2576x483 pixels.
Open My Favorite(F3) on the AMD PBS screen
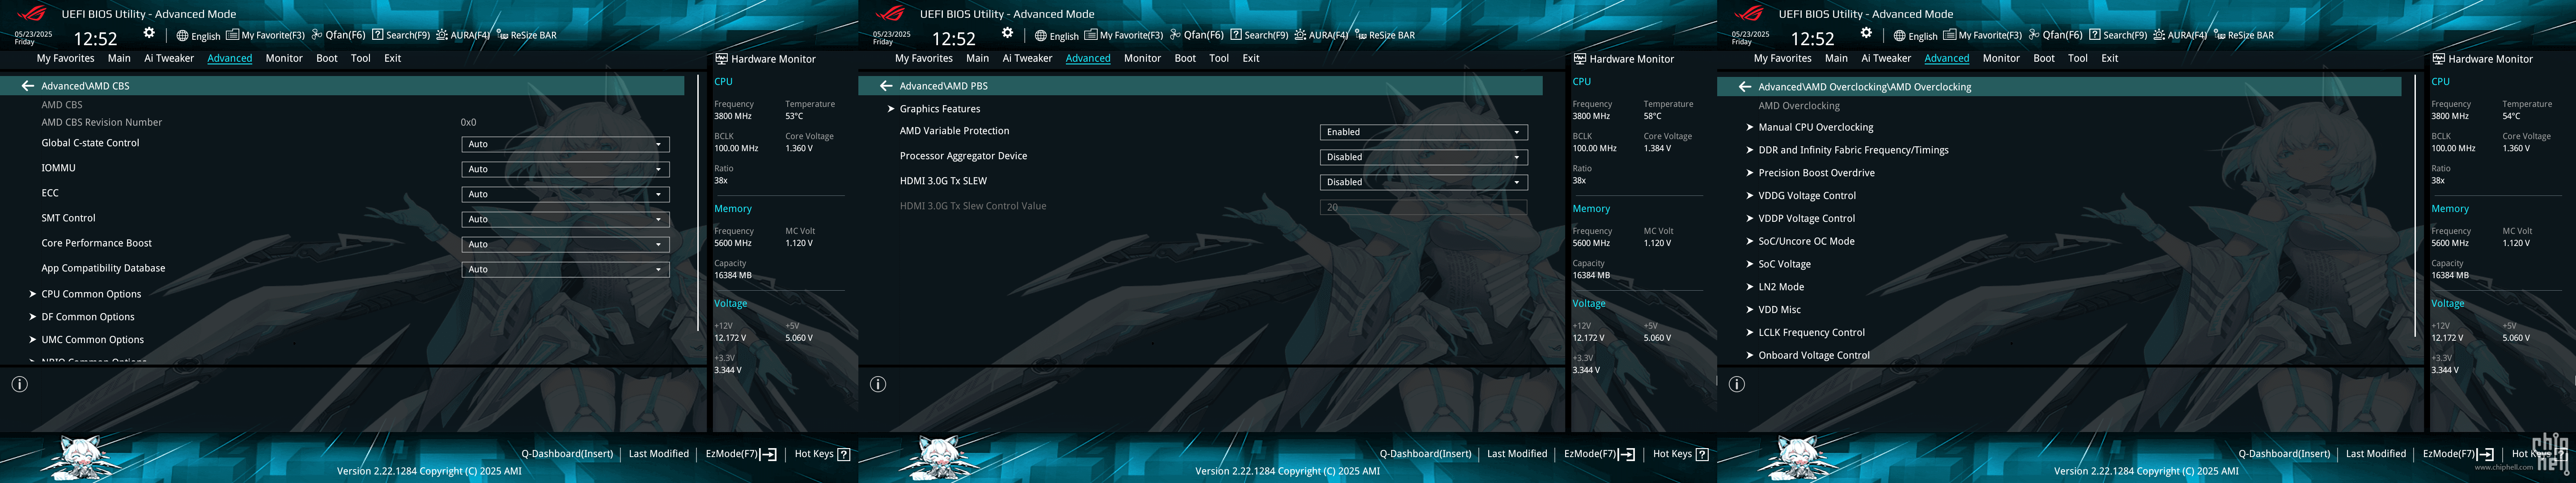tap(1124, 35)
